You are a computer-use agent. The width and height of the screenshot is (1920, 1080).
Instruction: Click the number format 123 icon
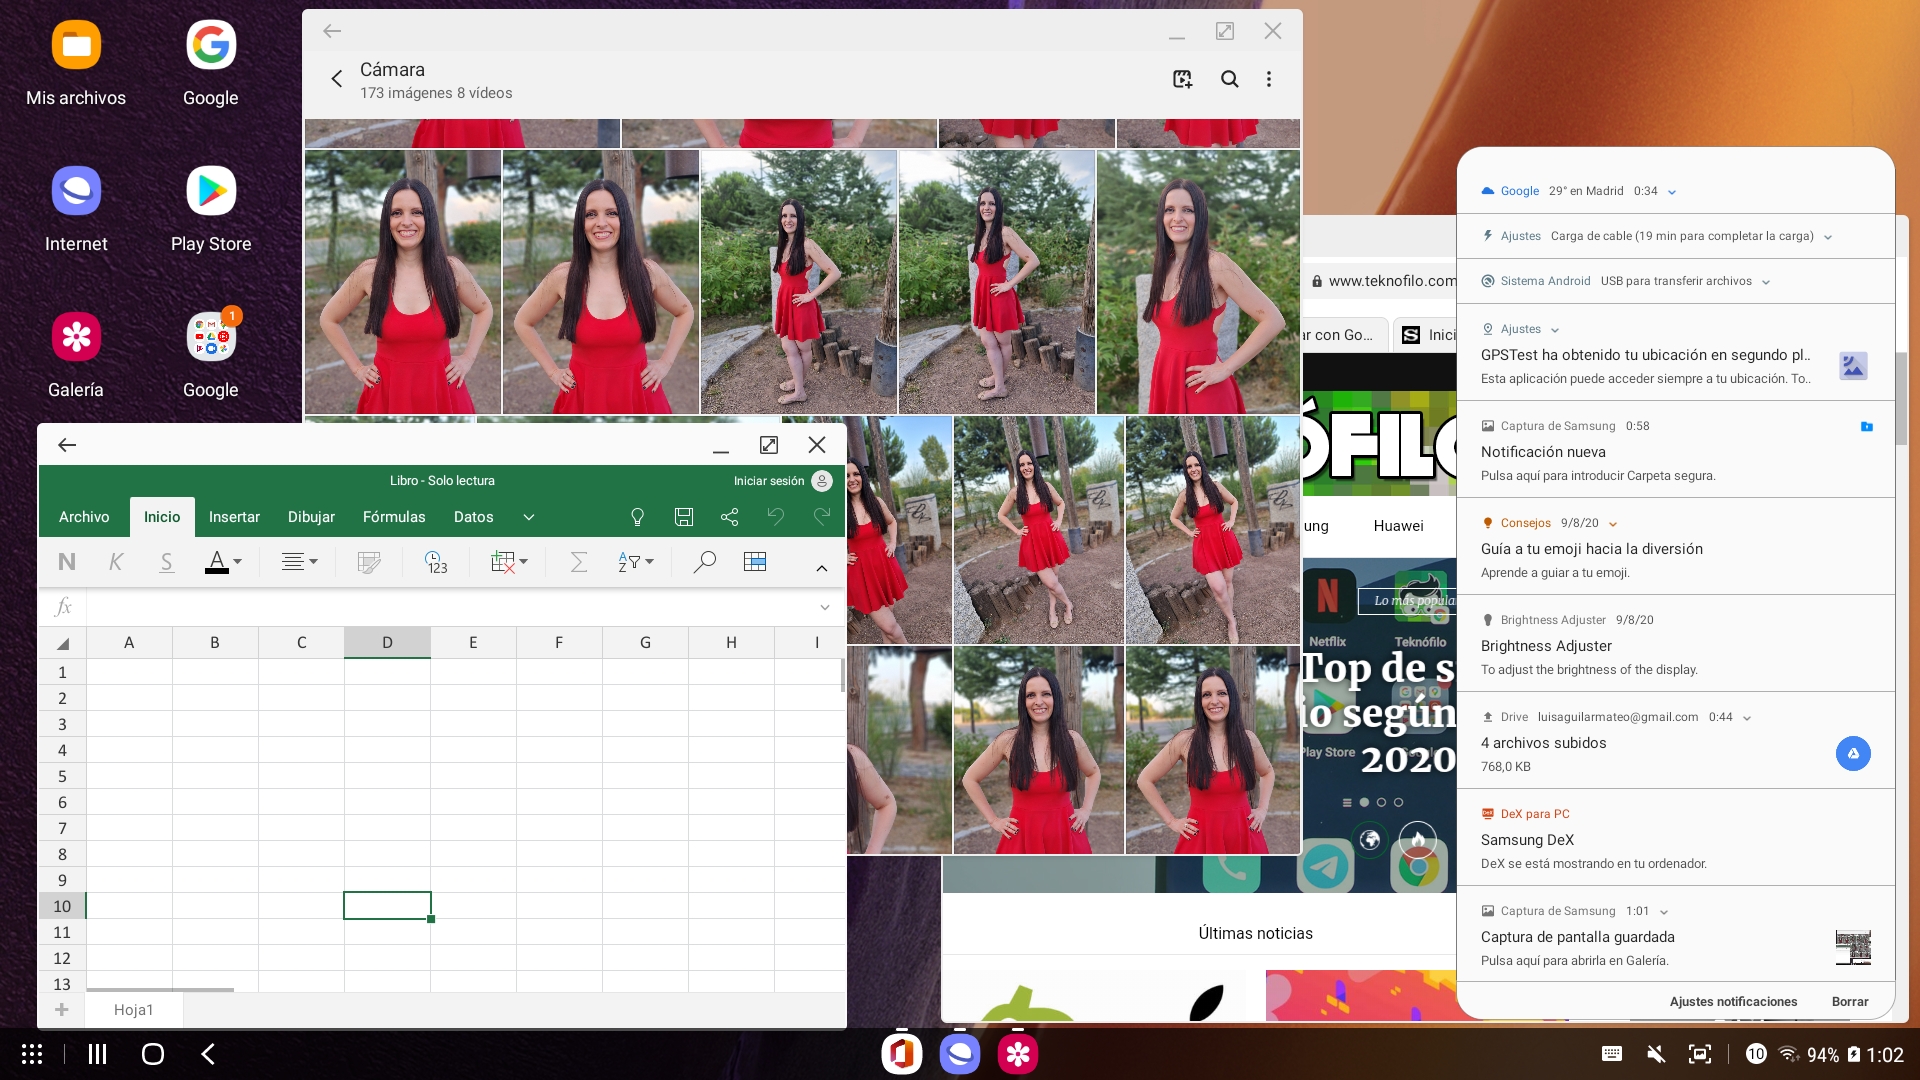(x=435, y=562)
